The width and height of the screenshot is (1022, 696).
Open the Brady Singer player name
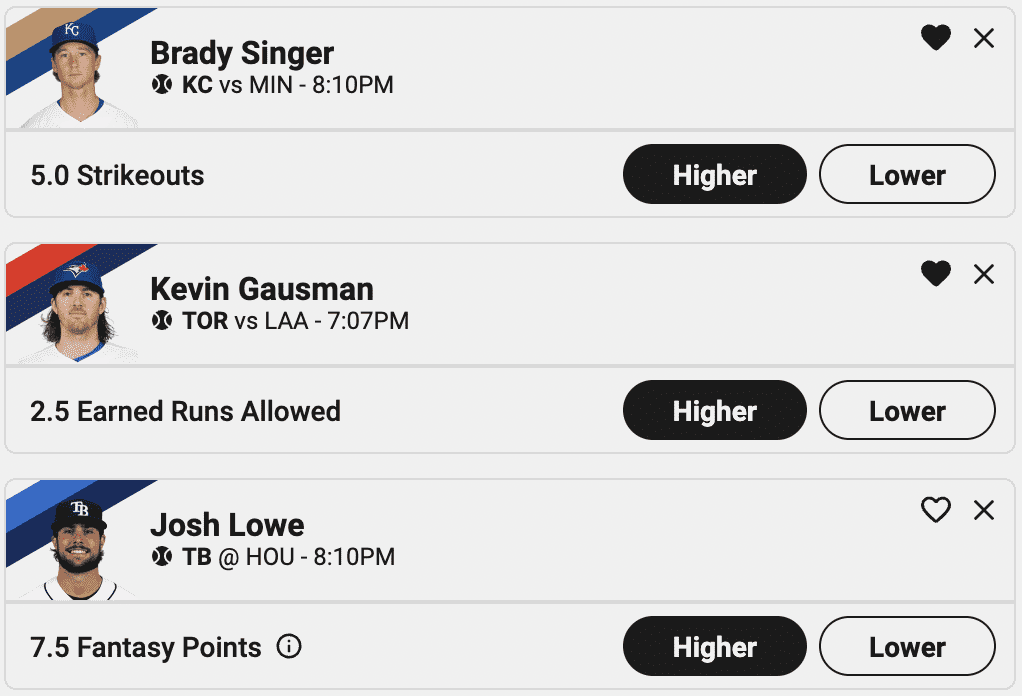pyautogui.click(x=242, y=53)
